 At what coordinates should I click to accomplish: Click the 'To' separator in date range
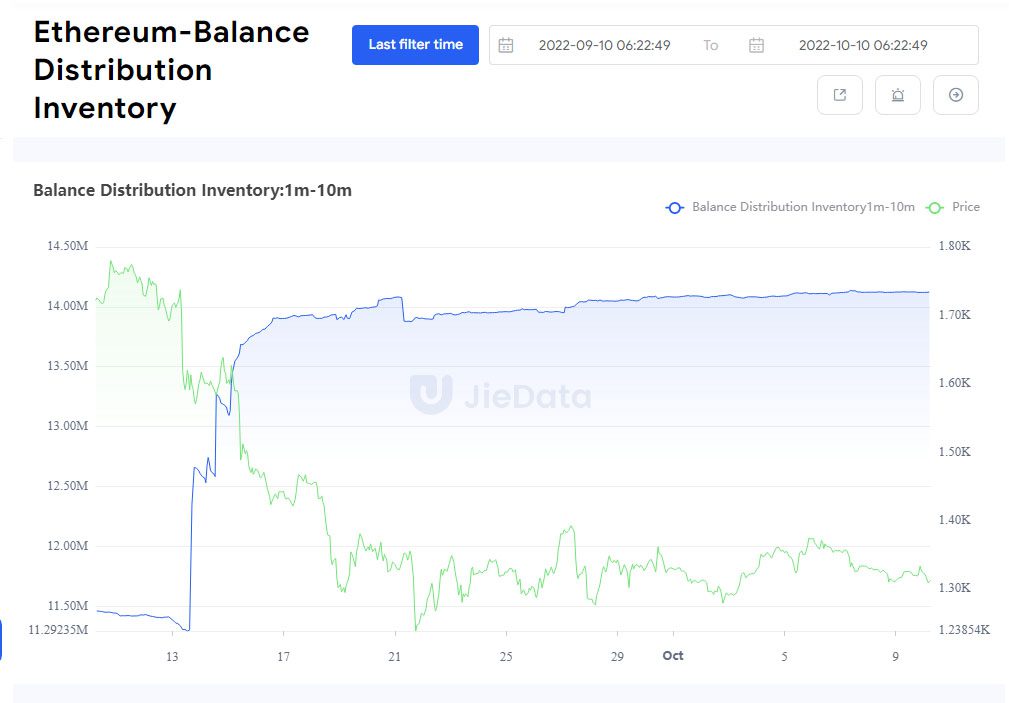pos(710,45)
